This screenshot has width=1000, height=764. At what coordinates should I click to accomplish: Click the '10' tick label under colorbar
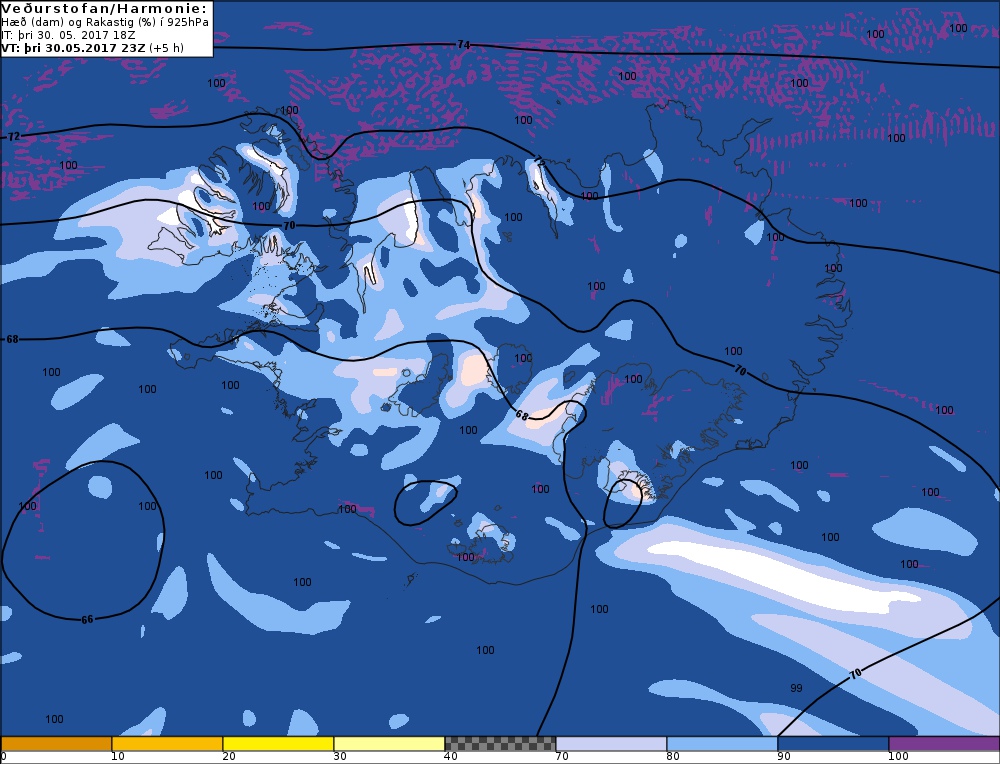point(118,756)
